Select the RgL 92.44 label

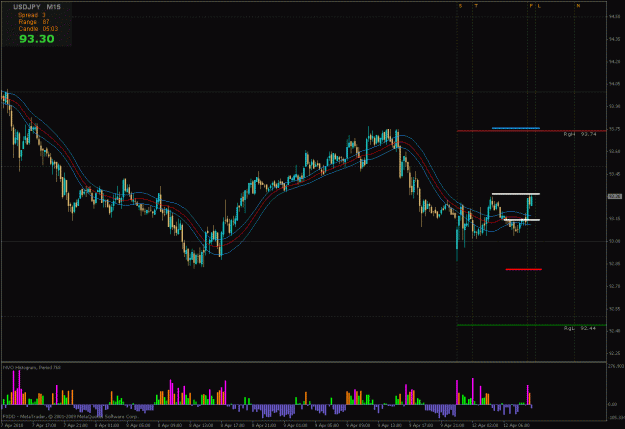[x=580, y=328]
